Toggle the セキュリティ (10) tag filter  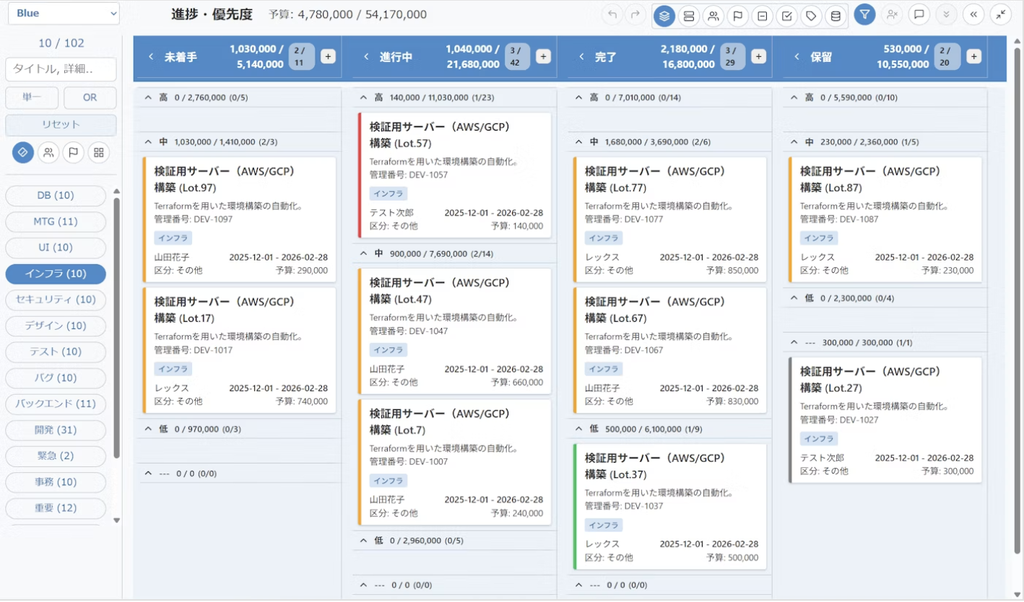[56, 300]
